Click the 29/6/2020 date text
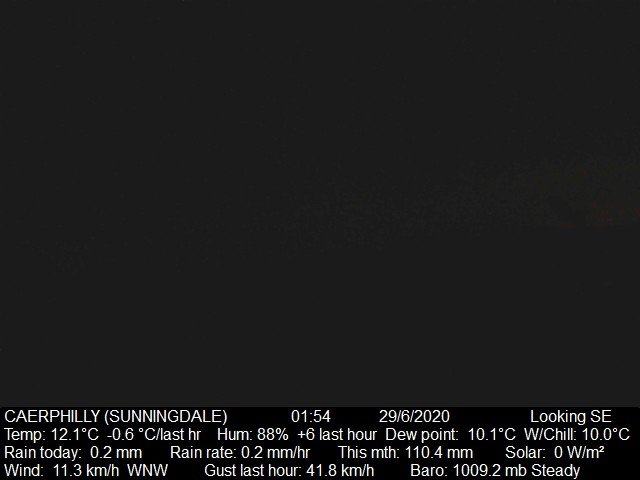The height and width of the screenshot is (480, 640). tap(414, 417)
